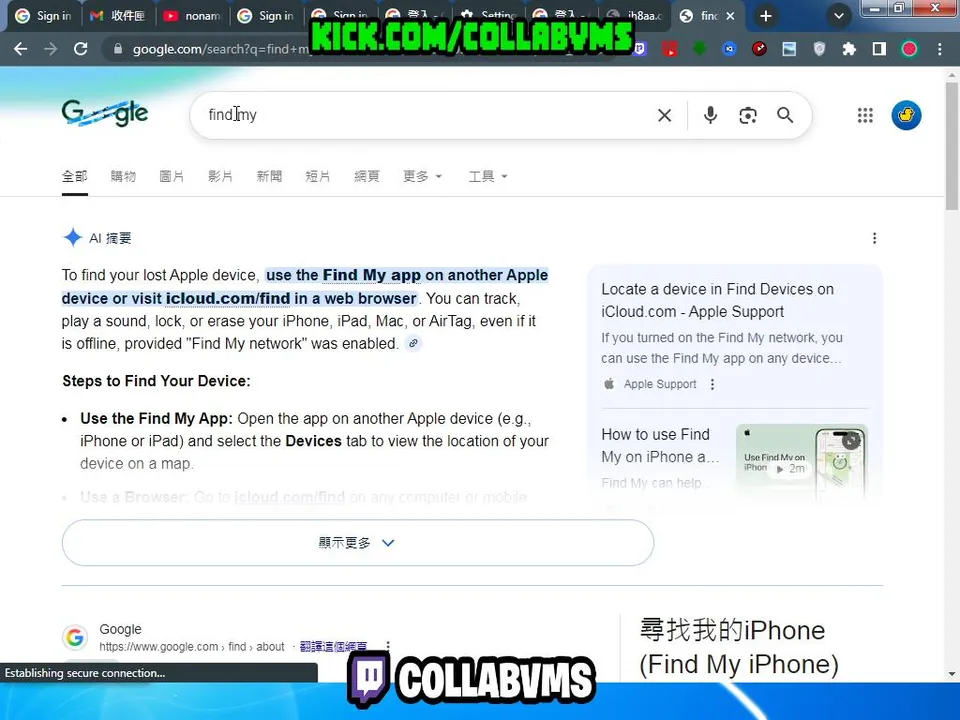Expand AI summary with 顯示更多
This screenshot has width=960, height=720.
pos(358,542)
